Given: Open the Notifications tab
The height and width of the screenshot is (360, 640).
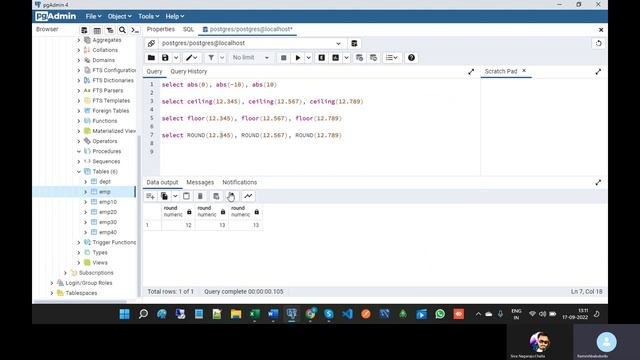Looking at the screenshot, I should point(240,182).
